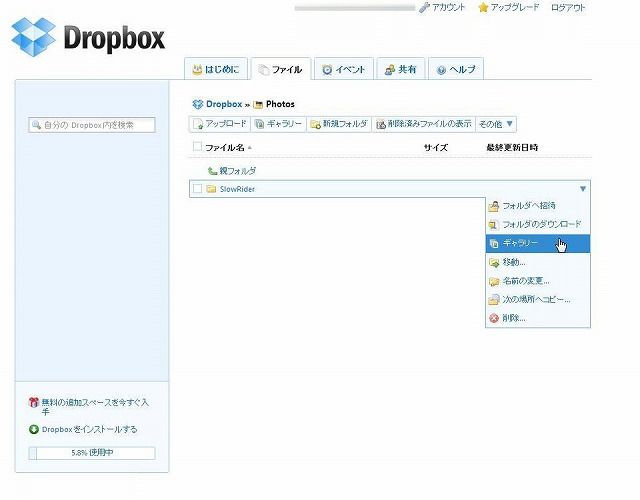Click the ヘルプ question mark icon
The width and height of the screenshot is (640, 500).
(x=441, y=70)
